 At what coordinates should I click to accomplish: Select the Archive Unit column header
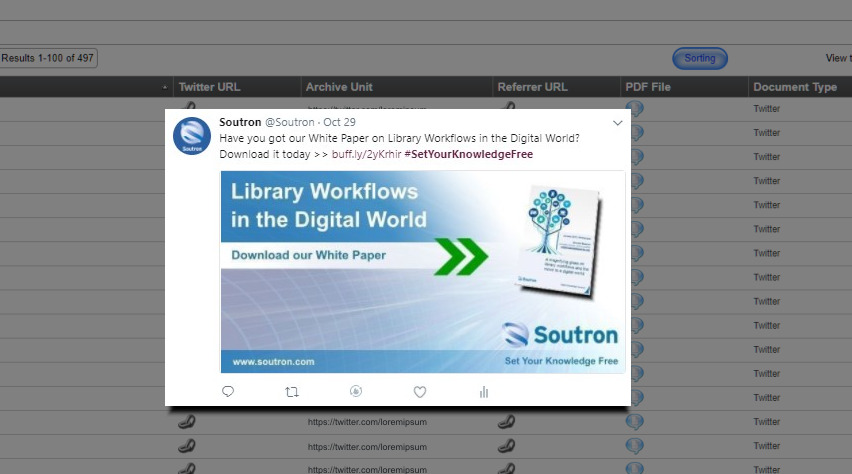(x=397, y=87)
